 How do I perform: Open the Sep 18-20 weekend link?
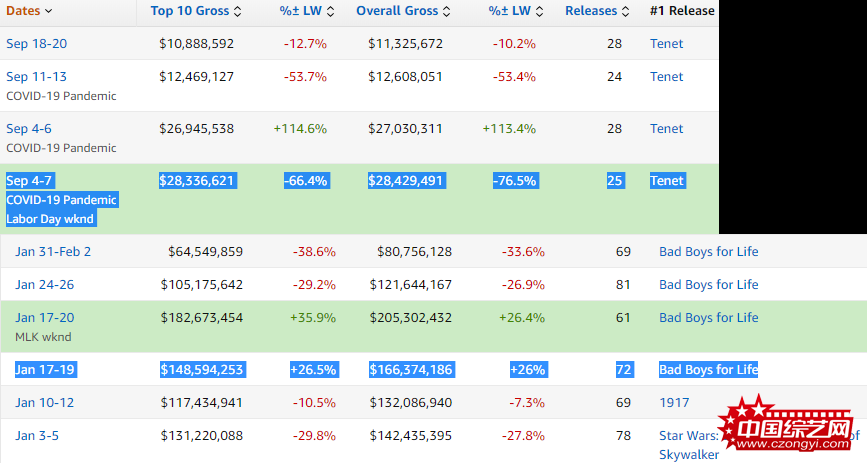[36, 44]
